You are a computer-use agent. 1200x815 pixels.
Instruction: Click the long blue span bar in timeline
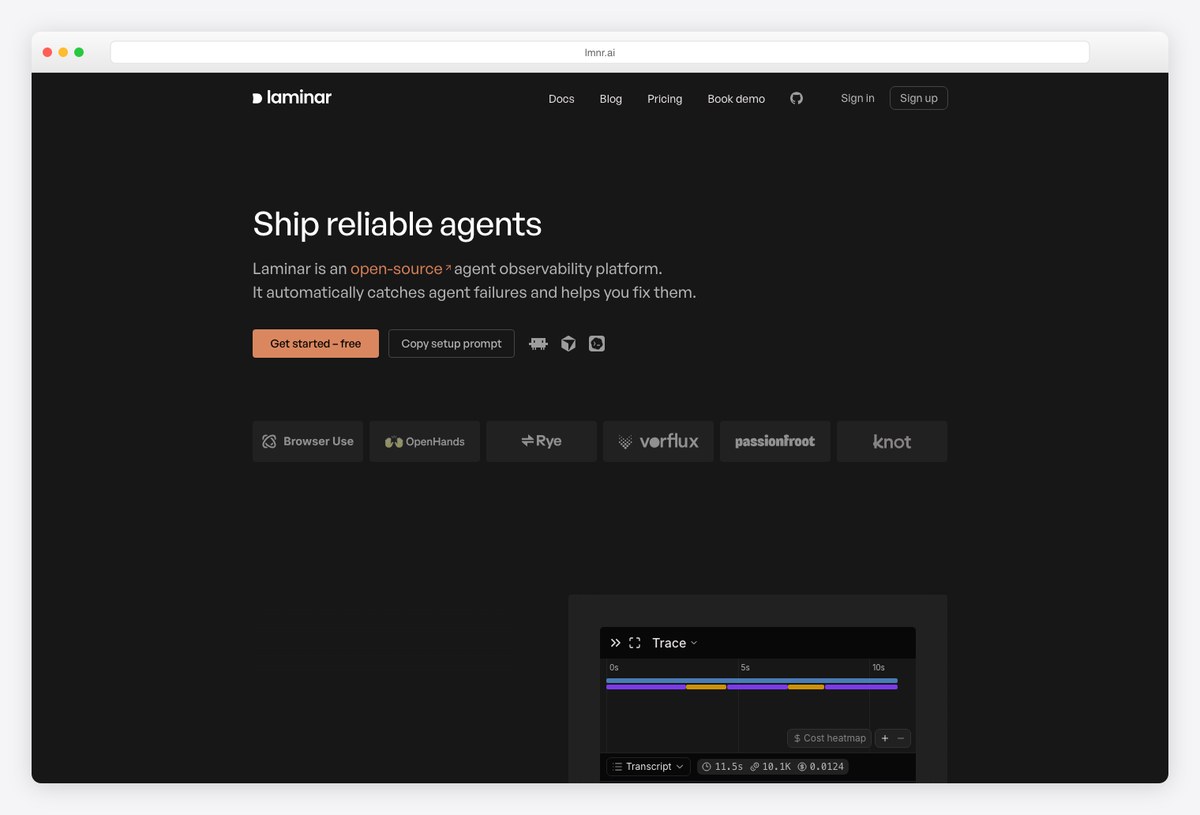coord(752,680)
